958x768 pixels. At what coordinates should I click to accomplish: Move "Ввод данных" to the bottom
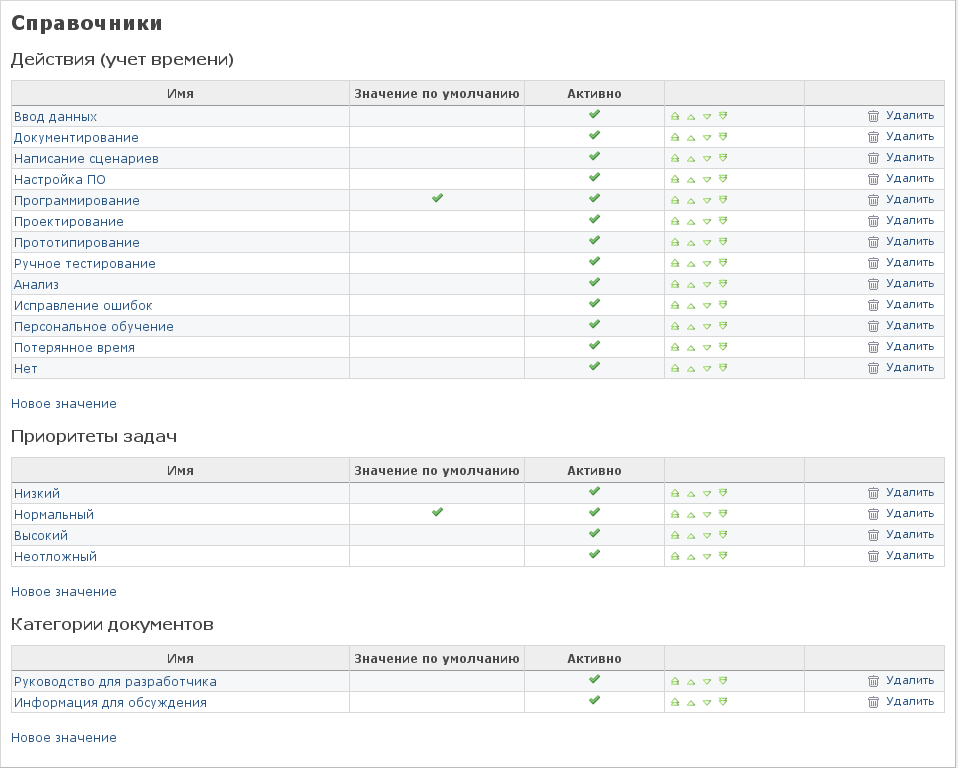(723, 116)
